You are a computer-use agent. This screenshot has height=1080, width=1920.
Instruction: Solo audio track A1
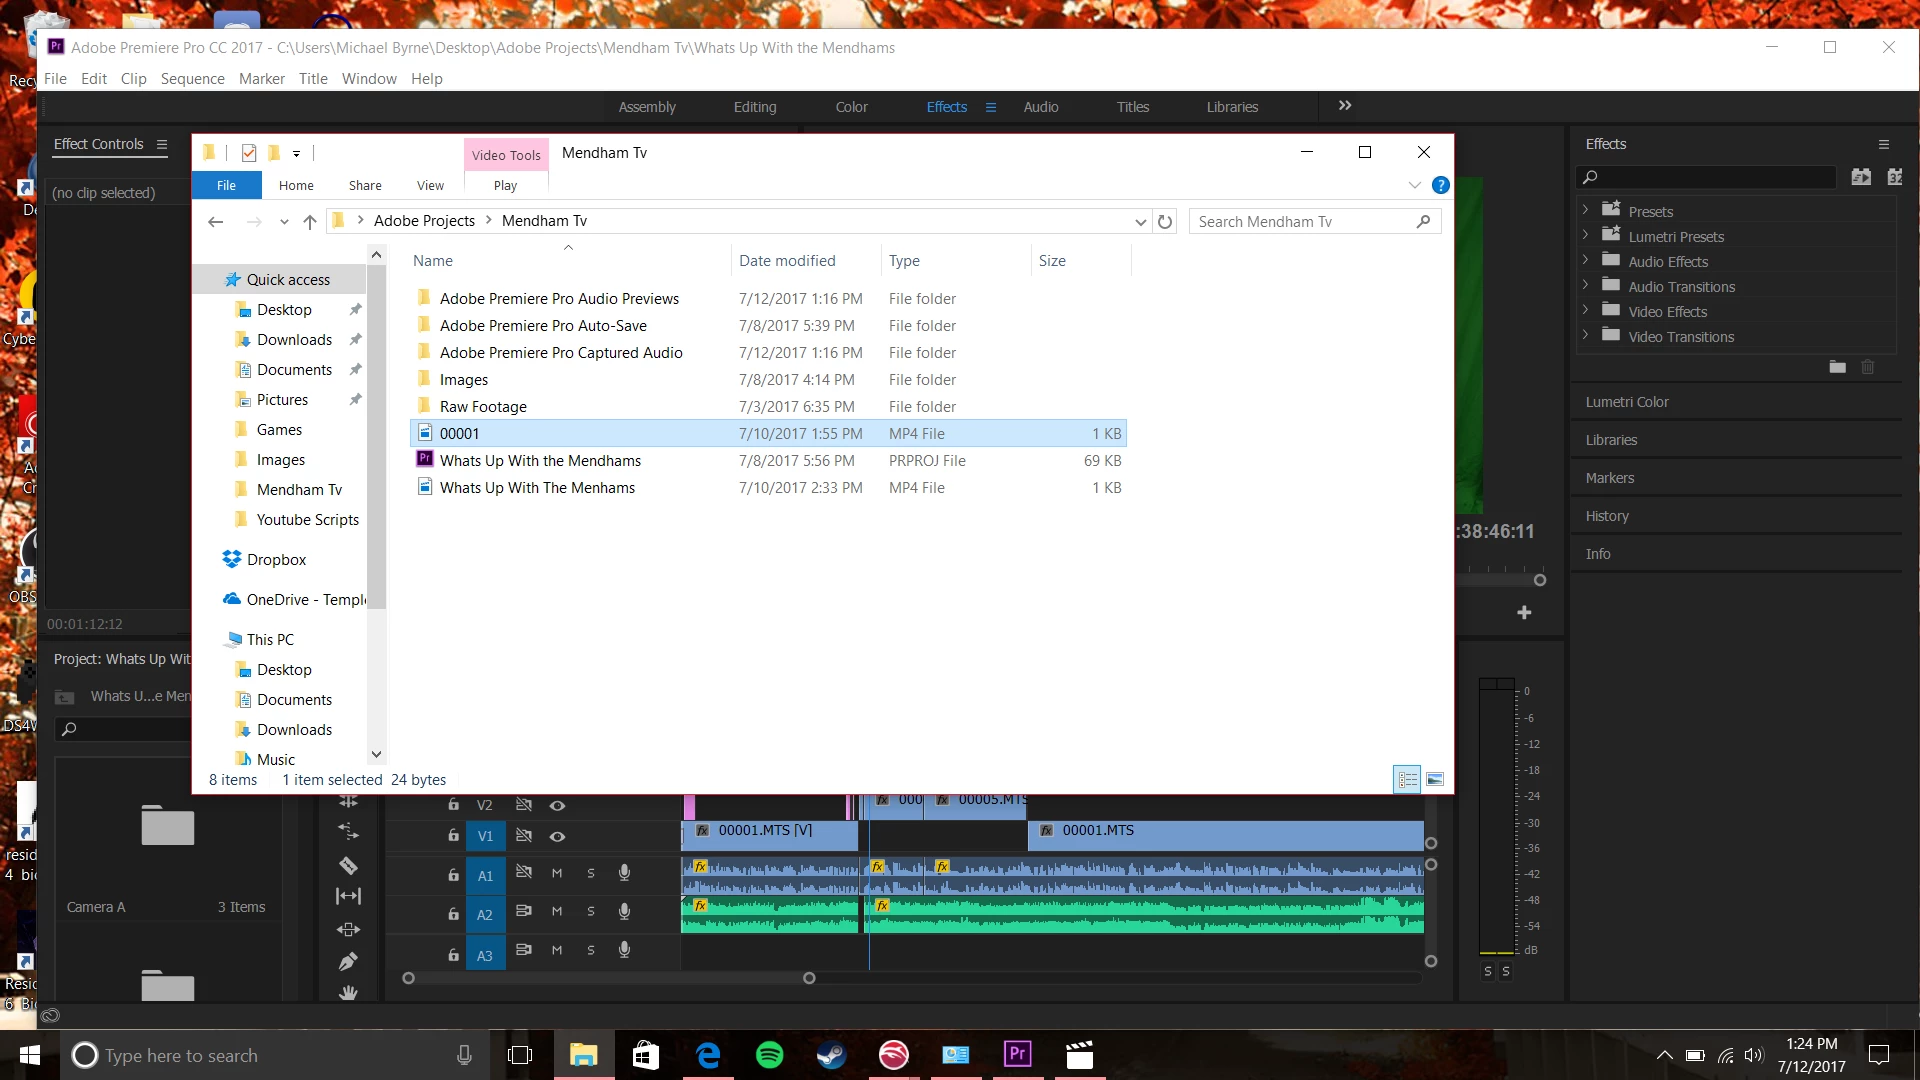(x=591, y=873)
